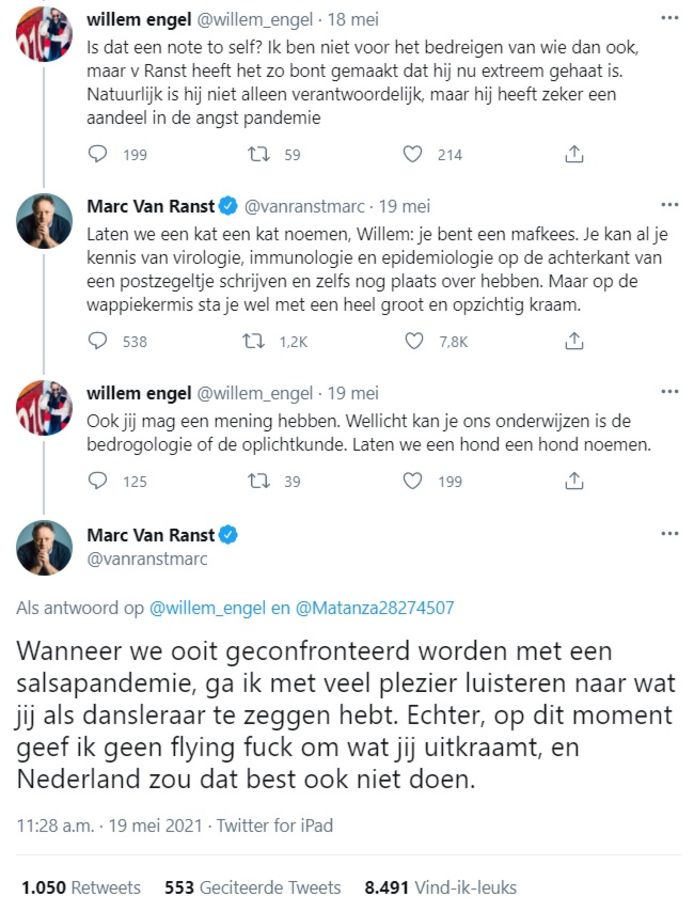The image size is (694, 912).
Task: Reply to willem engel's 18 mei tweet
Action: tap(99, 154)
